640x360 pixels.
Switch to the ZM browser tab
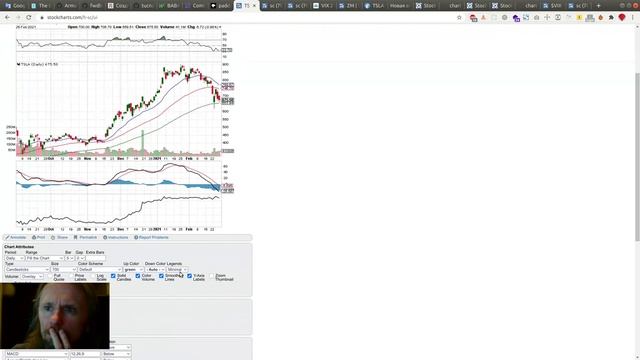(x=349, y=6)
